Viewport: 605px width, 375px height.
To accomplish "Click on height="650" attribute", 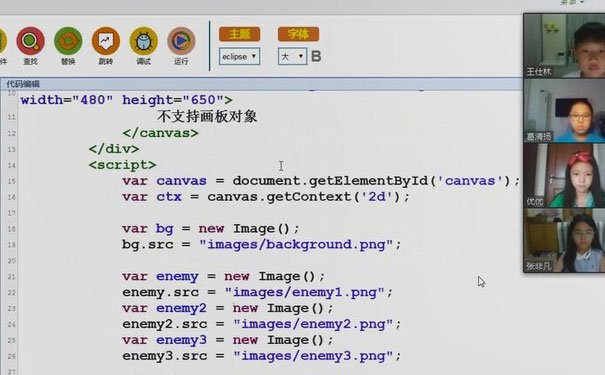I will coord(173,100).
